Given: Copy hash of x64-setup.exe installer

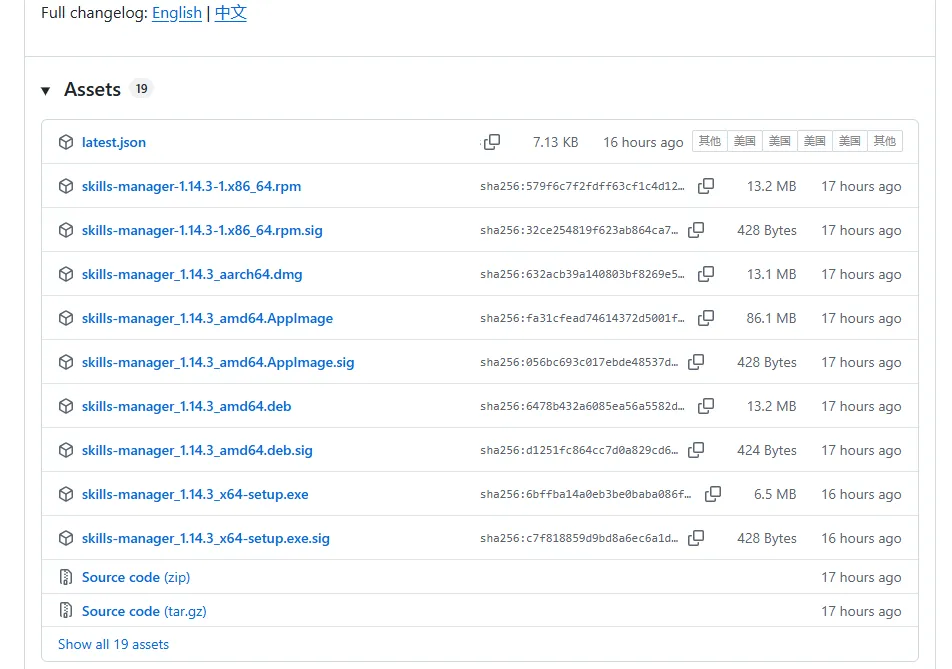Looking at the screenshot, I should pos(713,494).
